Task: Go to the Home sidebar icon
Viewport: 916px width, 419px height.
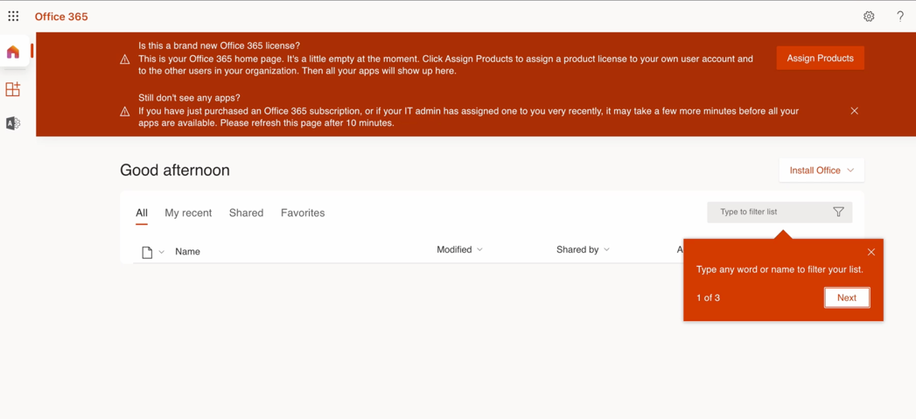Action: click(x=13, y=52)
